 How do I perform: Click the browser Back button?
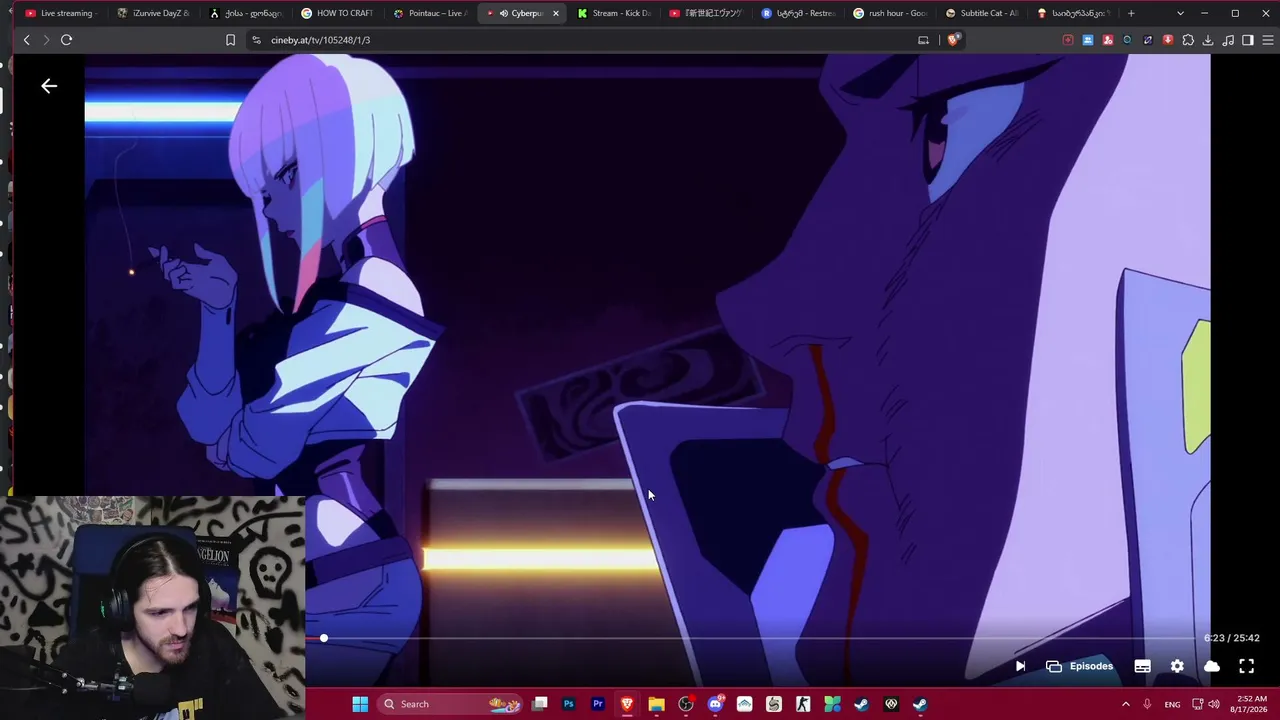(27, 40)
